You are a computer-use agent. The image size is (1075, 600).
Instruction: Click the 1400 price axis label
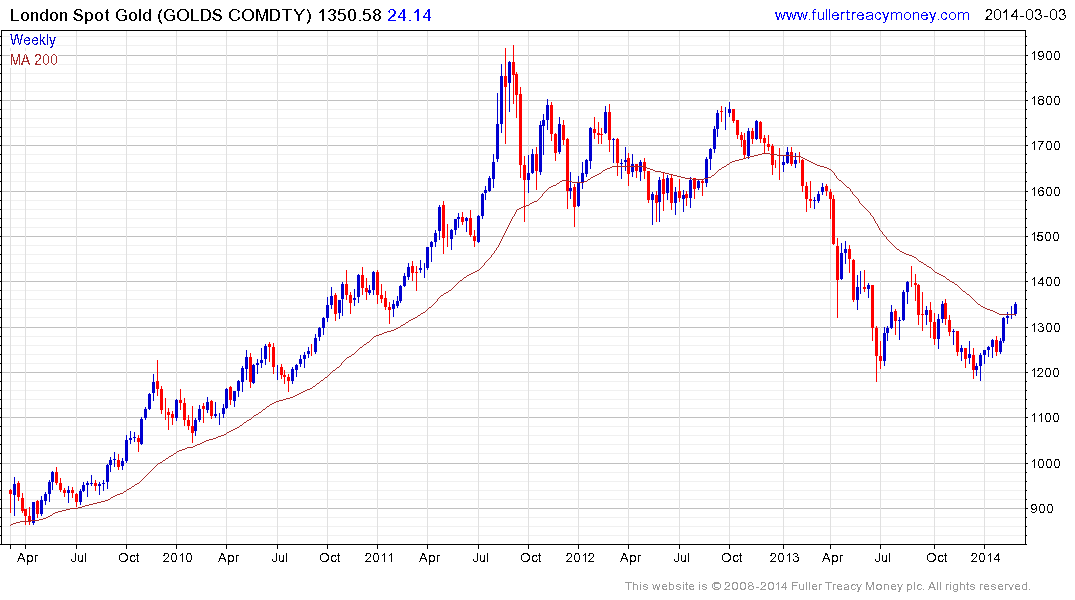(x=1046, y=282)
